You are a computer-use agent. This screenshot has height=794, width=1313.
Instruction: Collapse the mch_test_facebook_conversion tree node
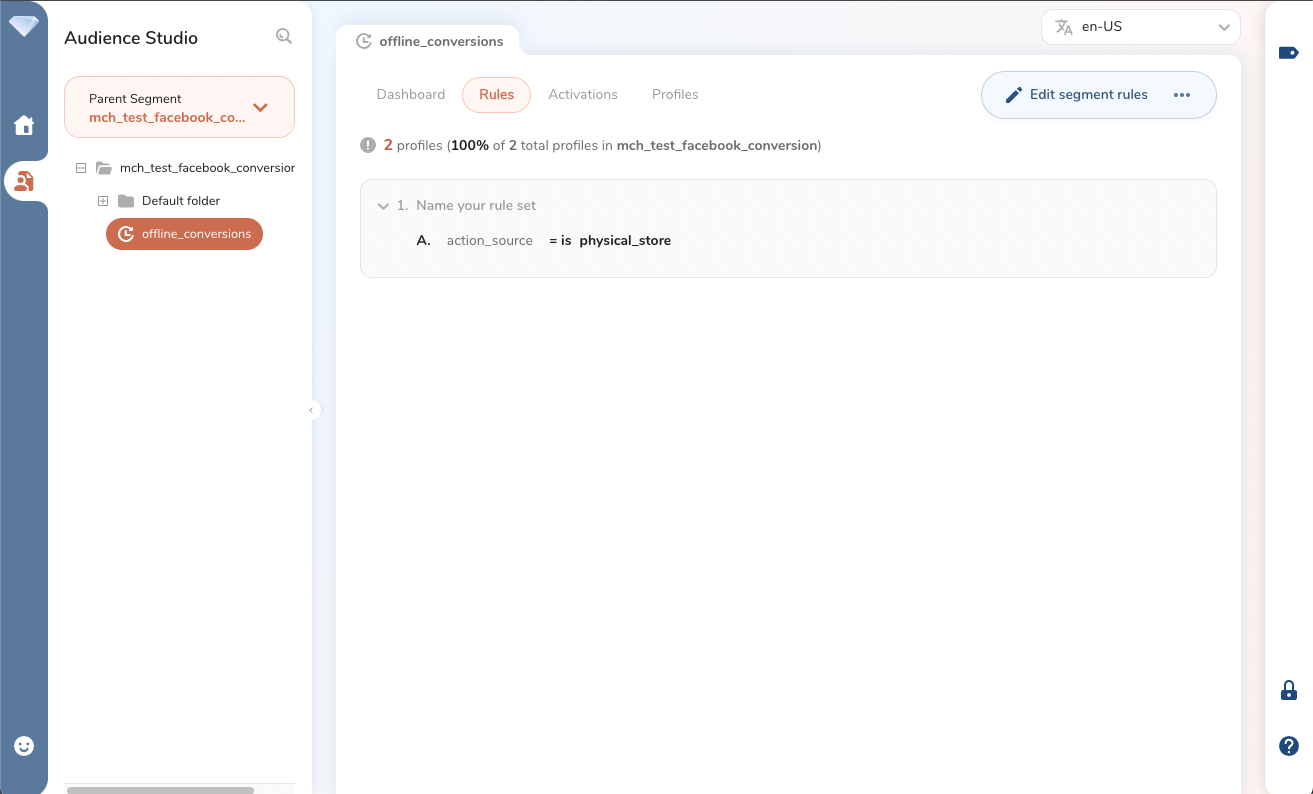click(x=81, y=168)
